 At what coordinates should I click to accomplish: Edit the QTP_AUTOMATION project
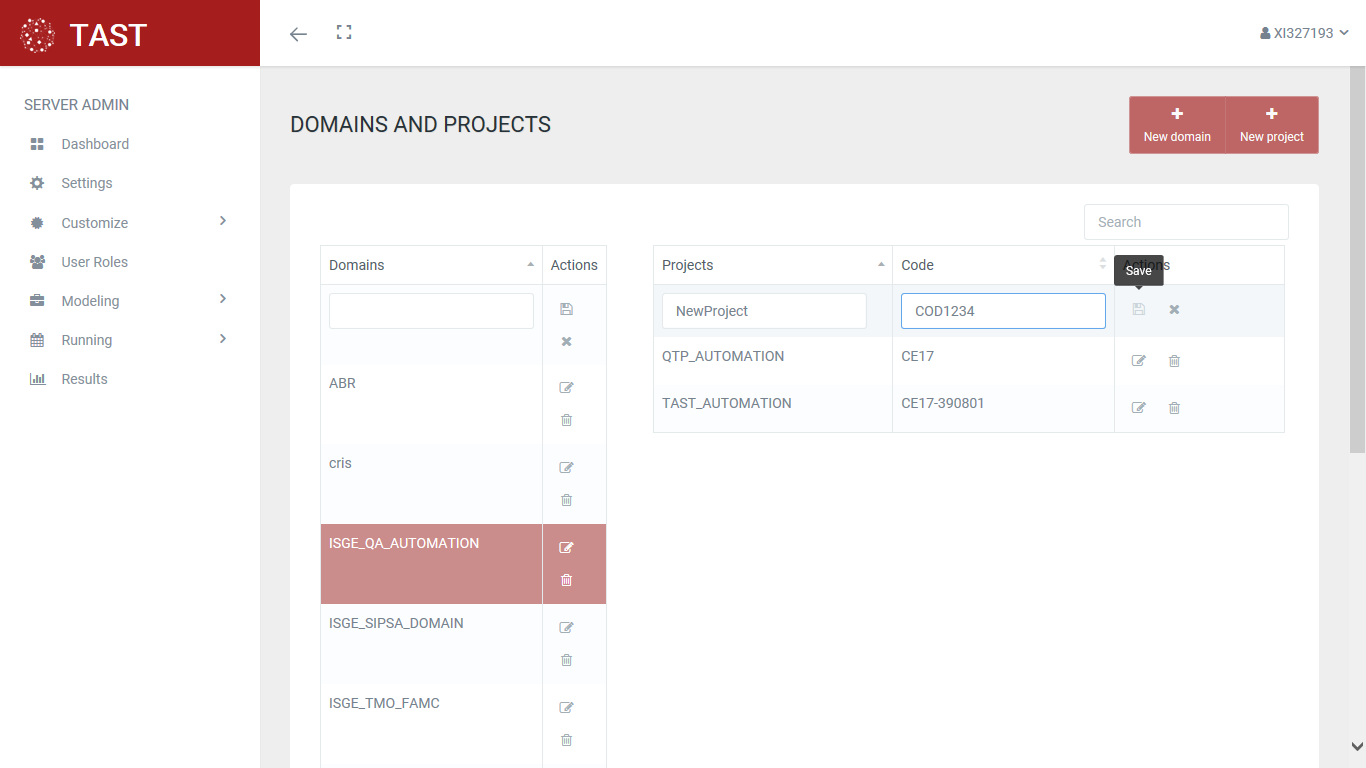click(1138, 360)
